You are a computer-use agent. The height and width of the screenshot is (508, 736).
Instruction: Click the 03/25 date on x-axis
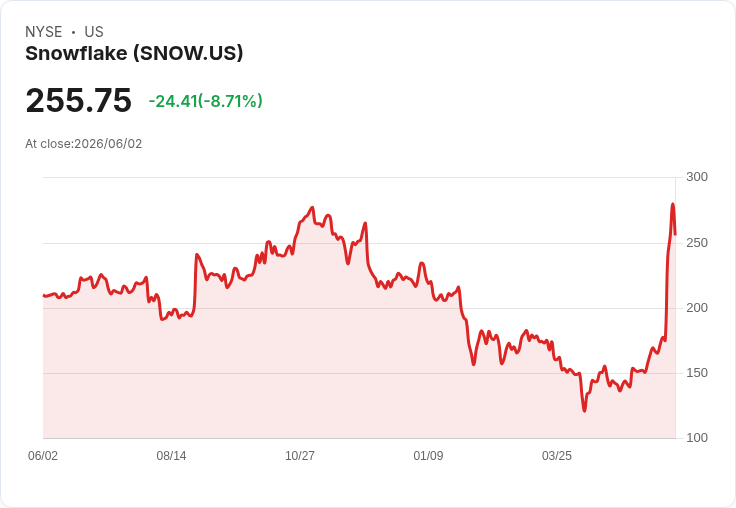pos(557,455)
